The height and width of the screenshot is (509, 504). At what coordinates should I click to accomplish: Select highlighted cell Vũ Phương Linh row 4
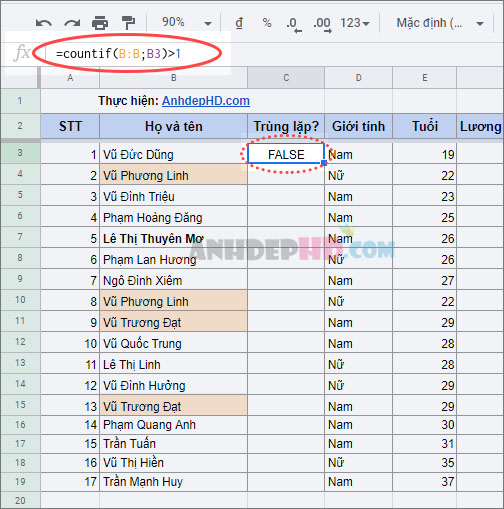point(173,175)
